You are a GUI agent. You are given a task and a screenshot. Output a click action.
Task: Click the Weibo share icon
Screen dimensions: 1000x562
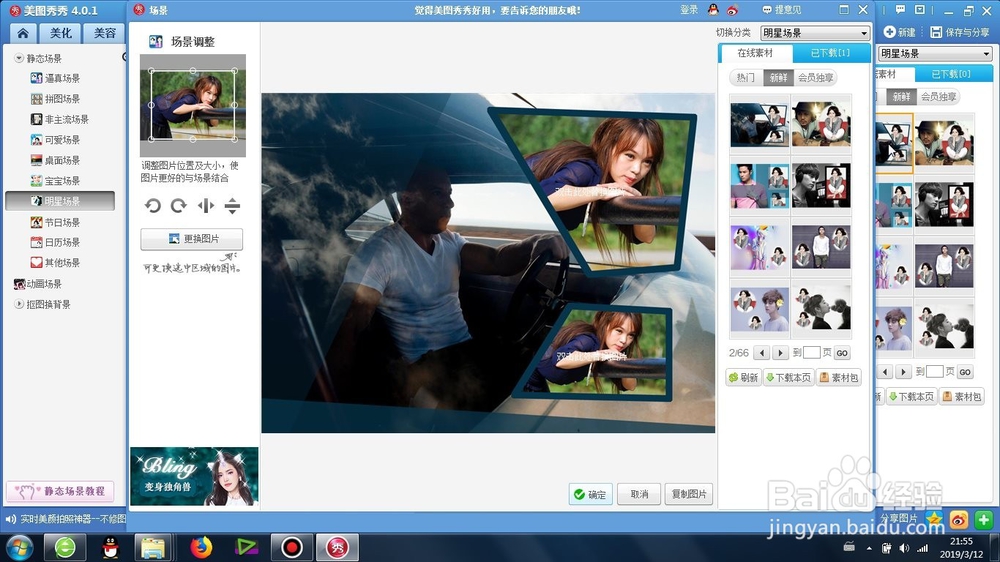point(959,519)
